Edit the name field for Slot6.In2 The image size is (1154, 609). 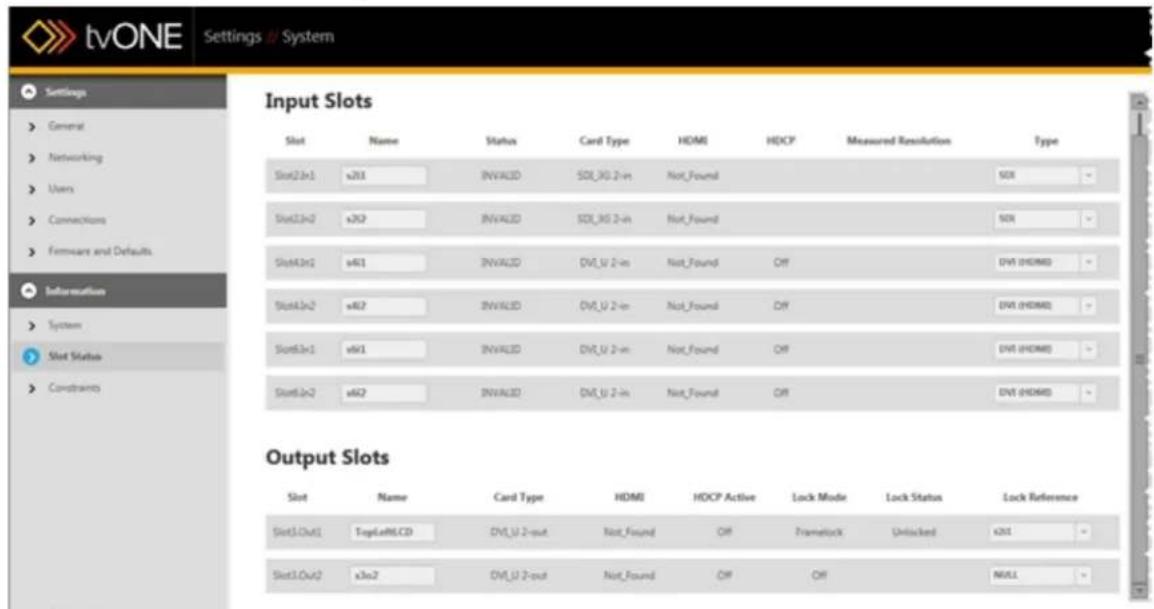click(x=383, y=393)
